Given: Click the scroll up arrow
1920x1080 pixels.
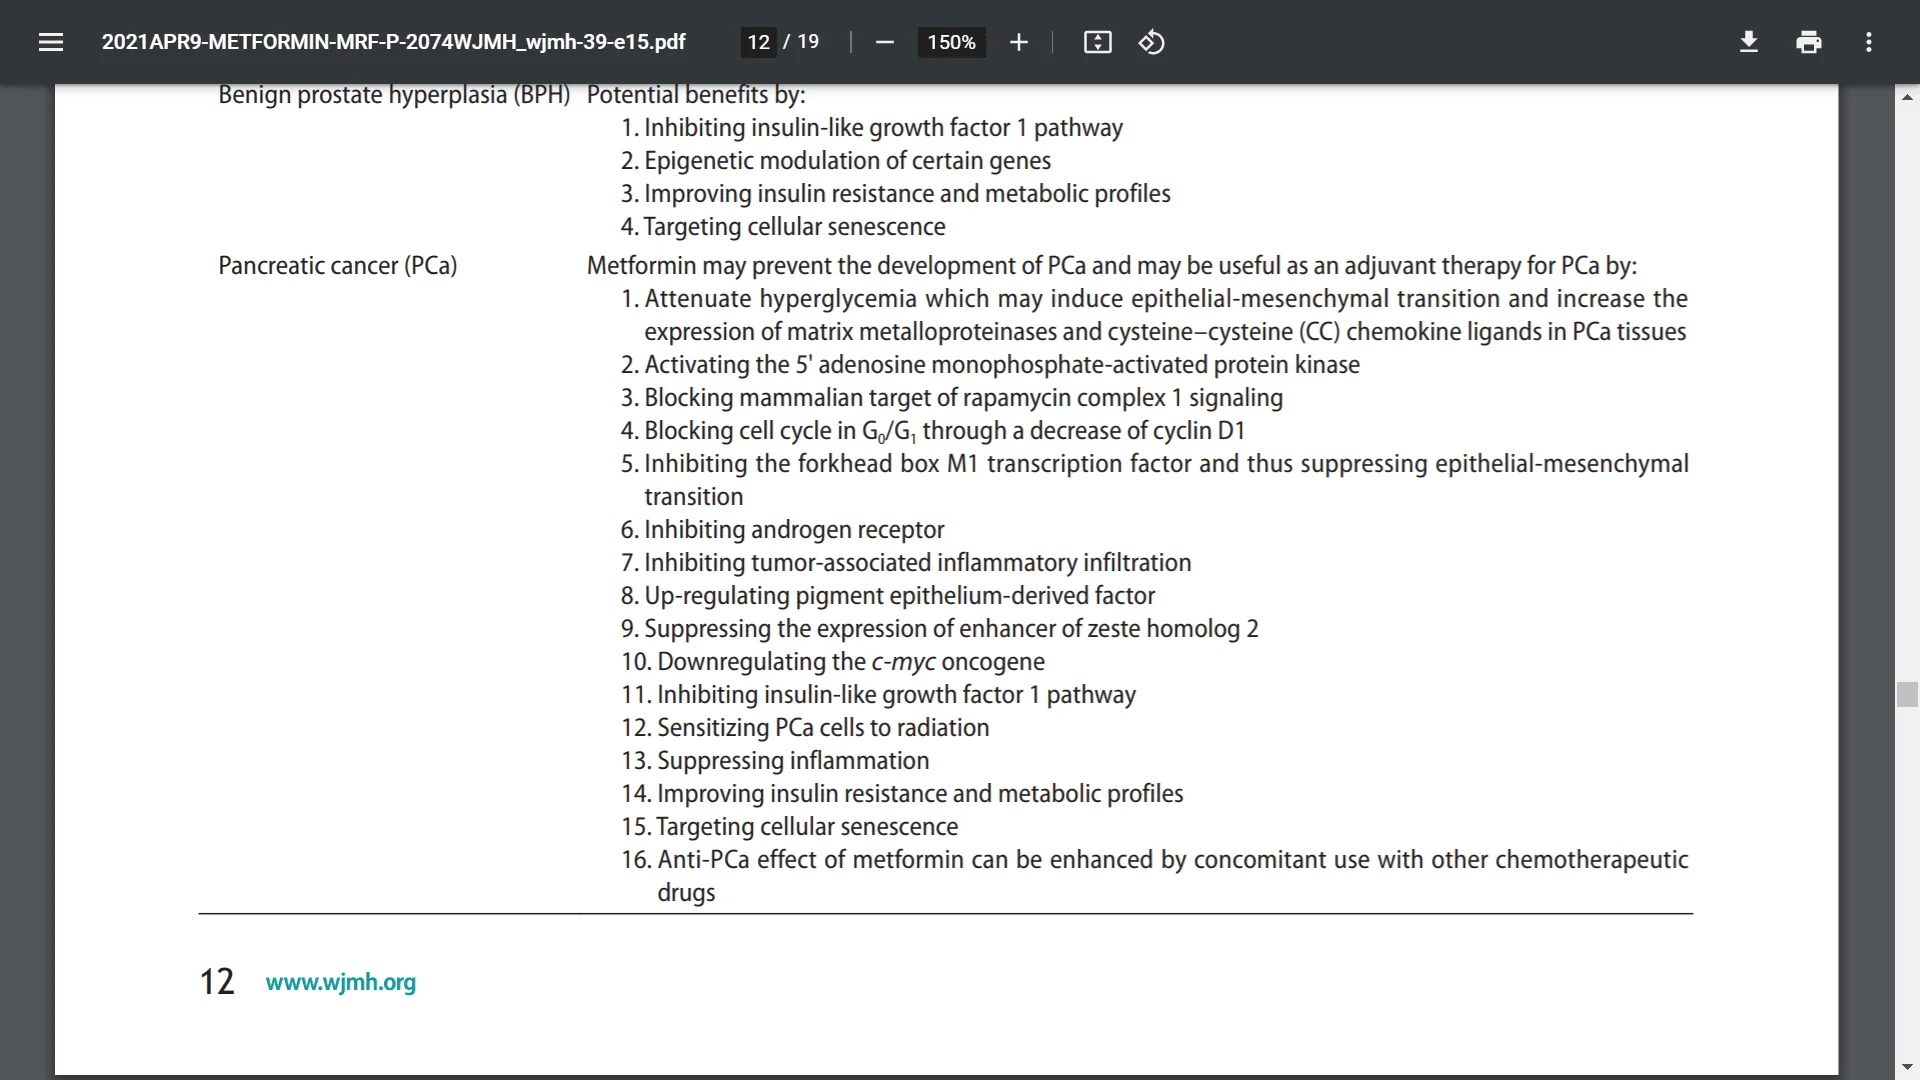Looking at the screenshot, I should pos(1907,97).
